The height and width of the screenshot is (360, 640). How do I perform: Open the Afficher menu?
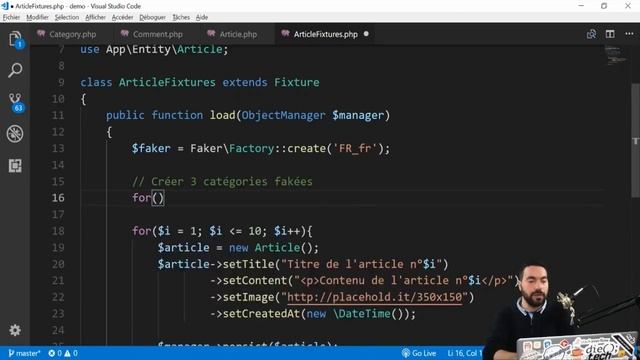(95, 17)
